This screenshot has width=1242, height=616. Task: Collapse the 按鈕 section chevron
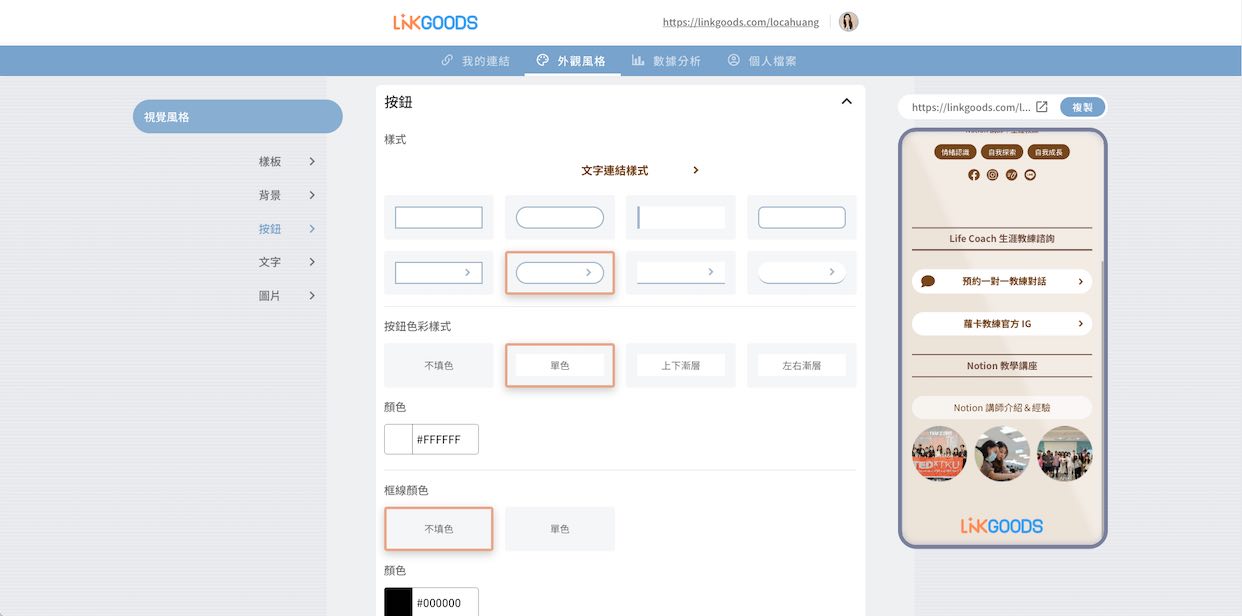click(x=846, y=101)
